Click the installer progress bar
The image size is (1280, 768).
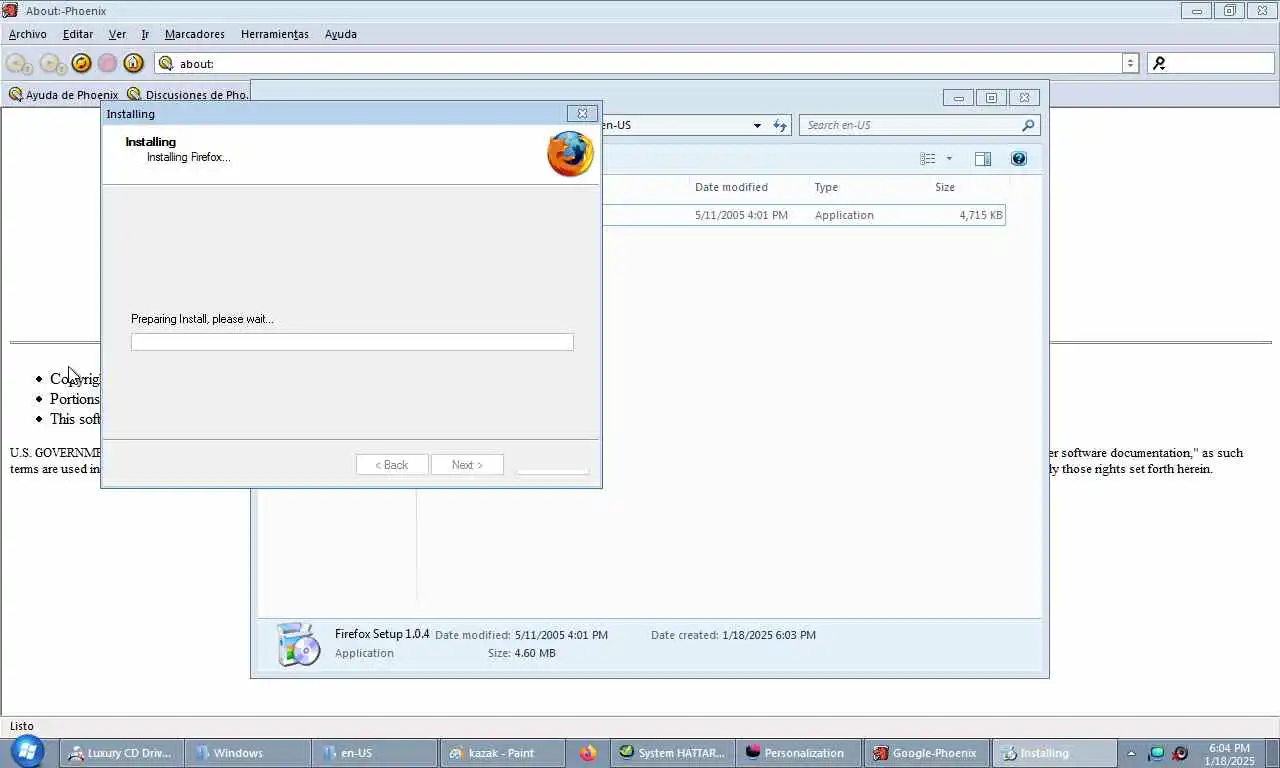click(352, 342)
